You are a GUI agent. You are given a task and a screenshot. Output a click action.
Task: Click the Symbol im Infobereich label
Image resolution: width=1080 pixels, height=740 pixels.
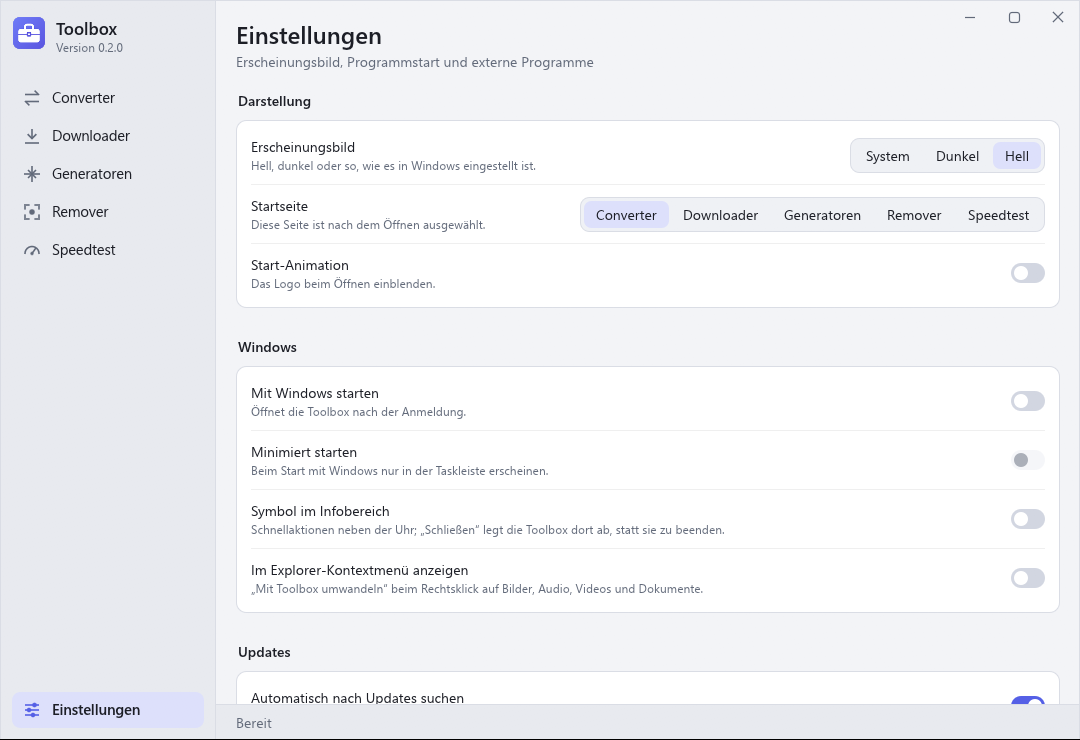(x=320, y=511)
